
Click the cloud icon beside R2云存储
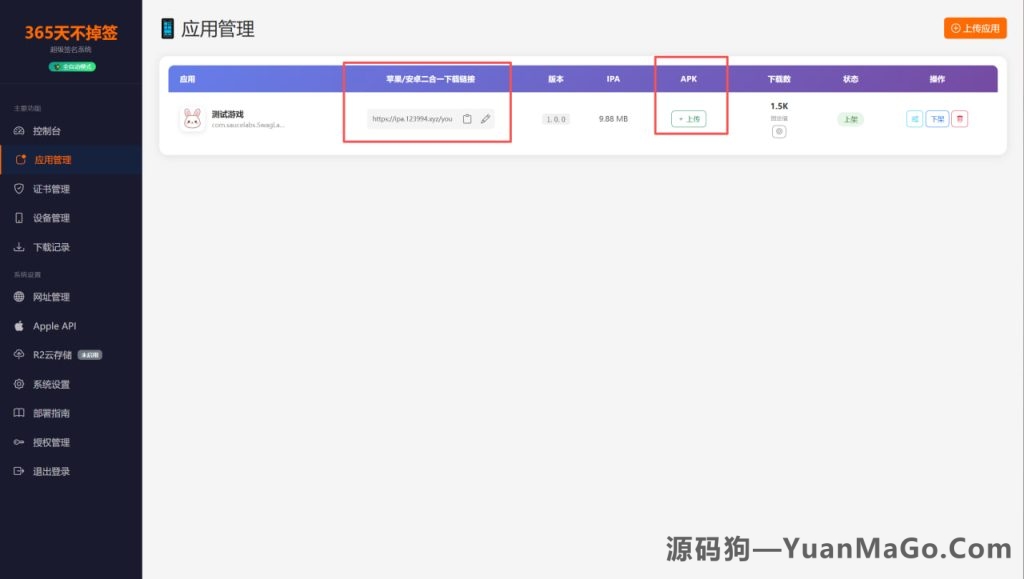(x=19, y=354)
